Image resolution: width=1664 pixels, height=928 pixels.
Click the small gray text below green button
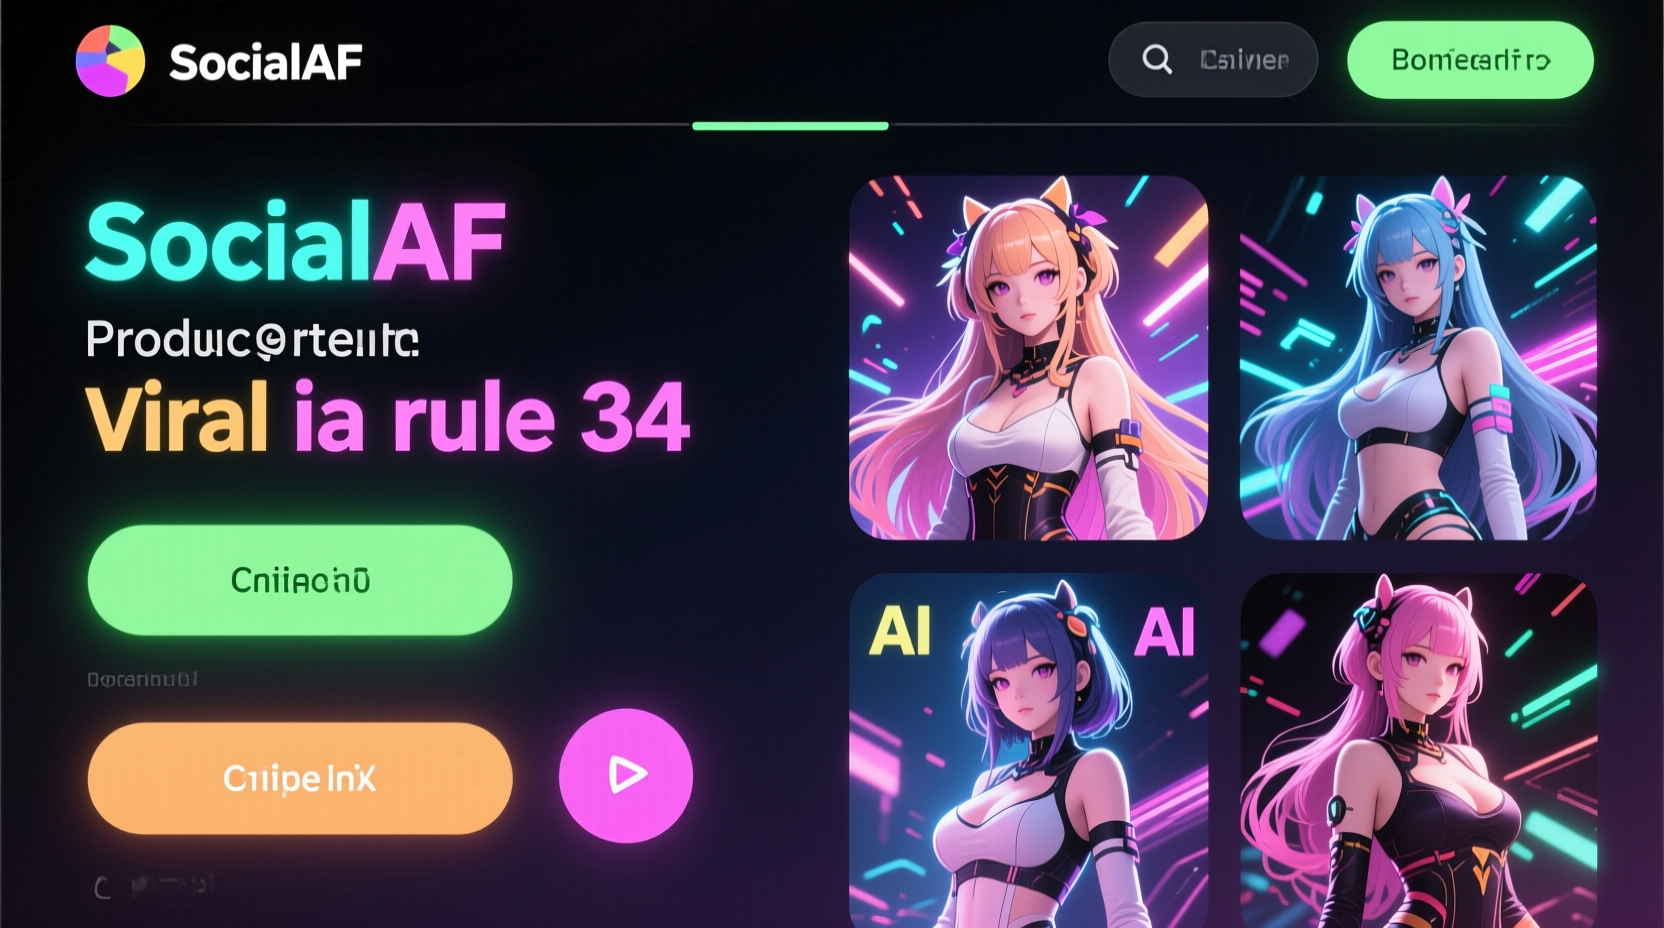[x=143, y=680]
